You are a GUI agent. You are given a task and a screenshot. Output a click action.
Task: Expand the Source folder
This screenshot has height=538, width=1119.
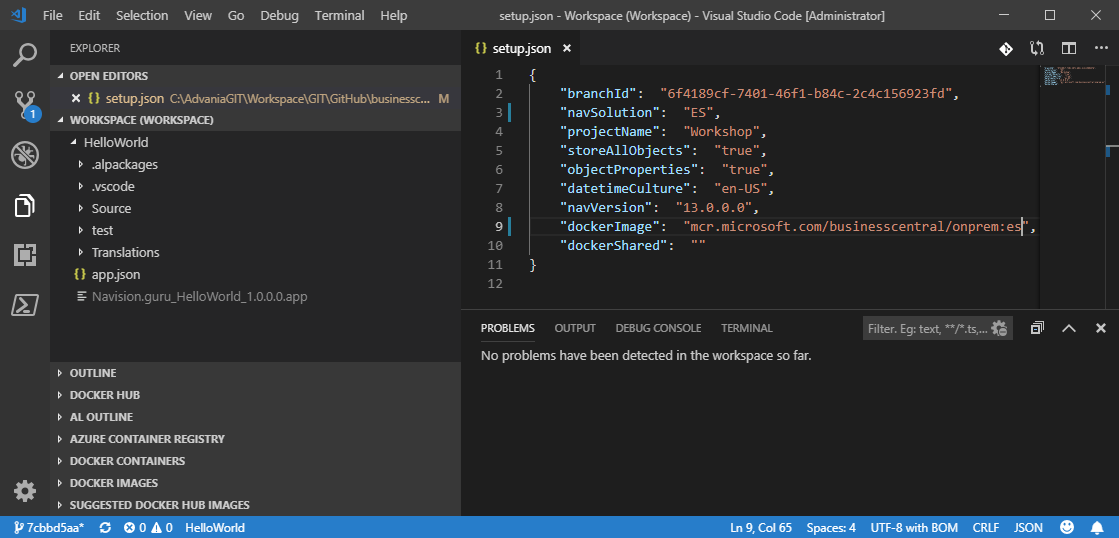pyautogui.click(x=110, y=208)
